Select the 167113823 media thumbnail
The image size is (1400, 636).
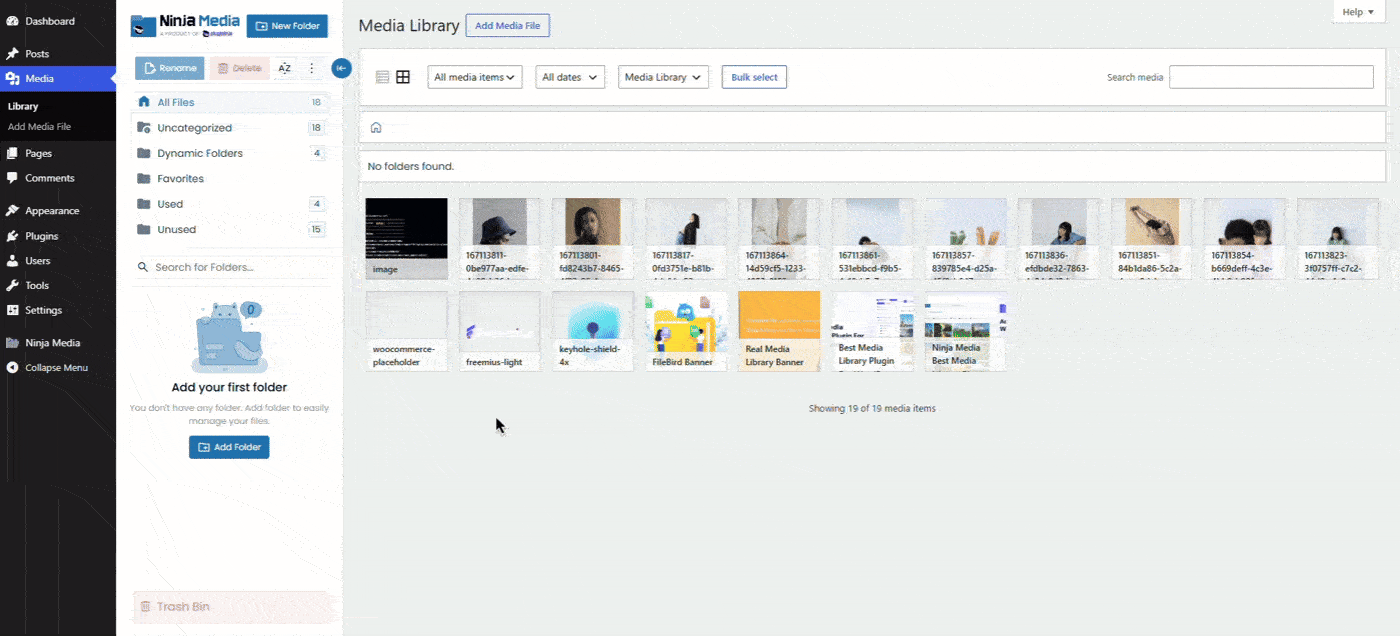(x=1338, y=238)
